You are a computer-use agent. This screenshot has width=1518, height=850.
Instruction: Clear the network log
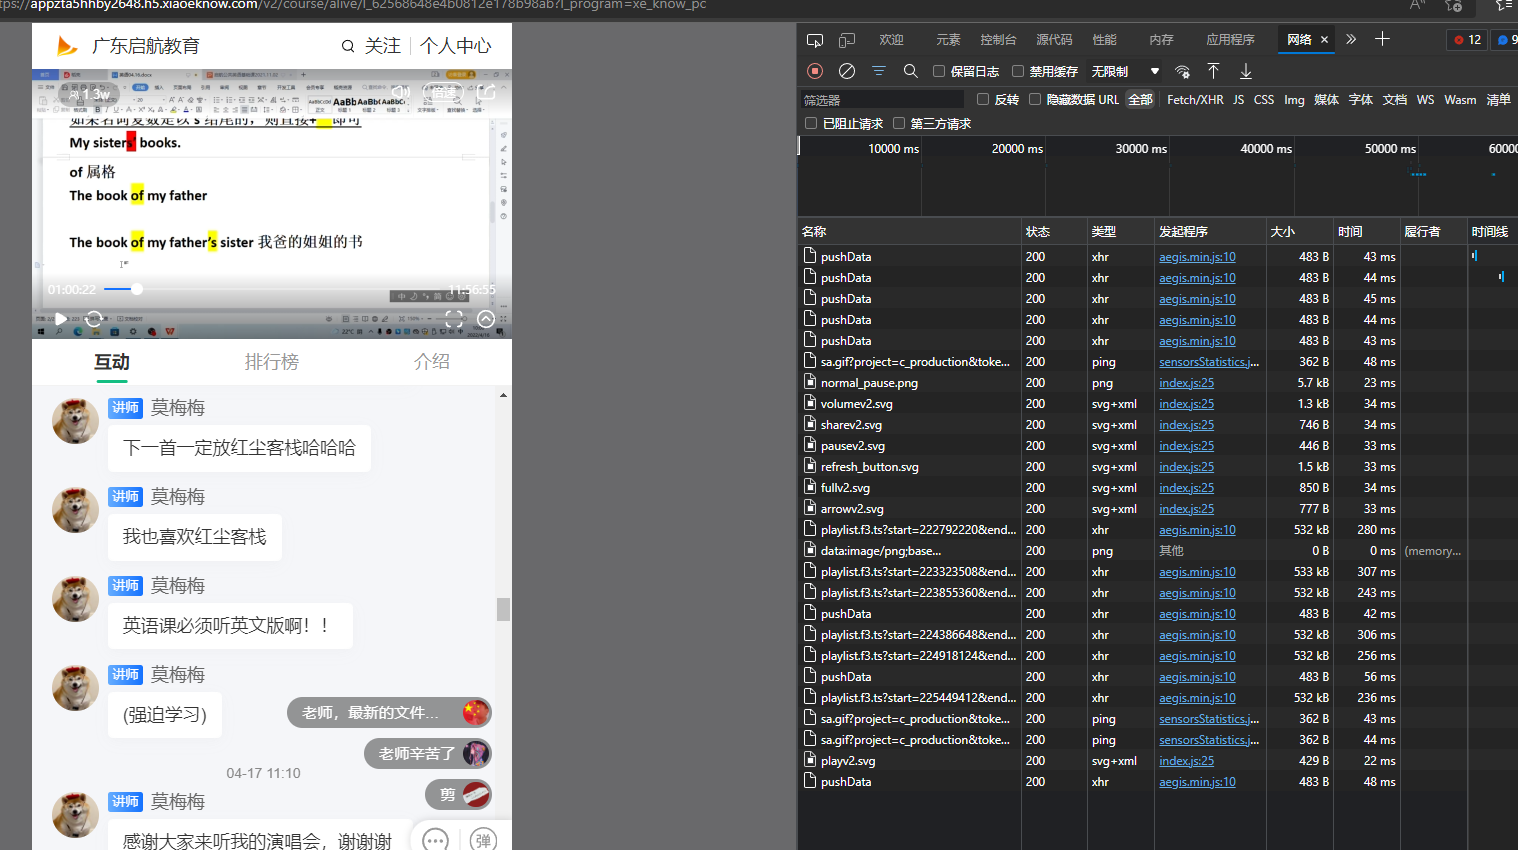pos(847,71)
